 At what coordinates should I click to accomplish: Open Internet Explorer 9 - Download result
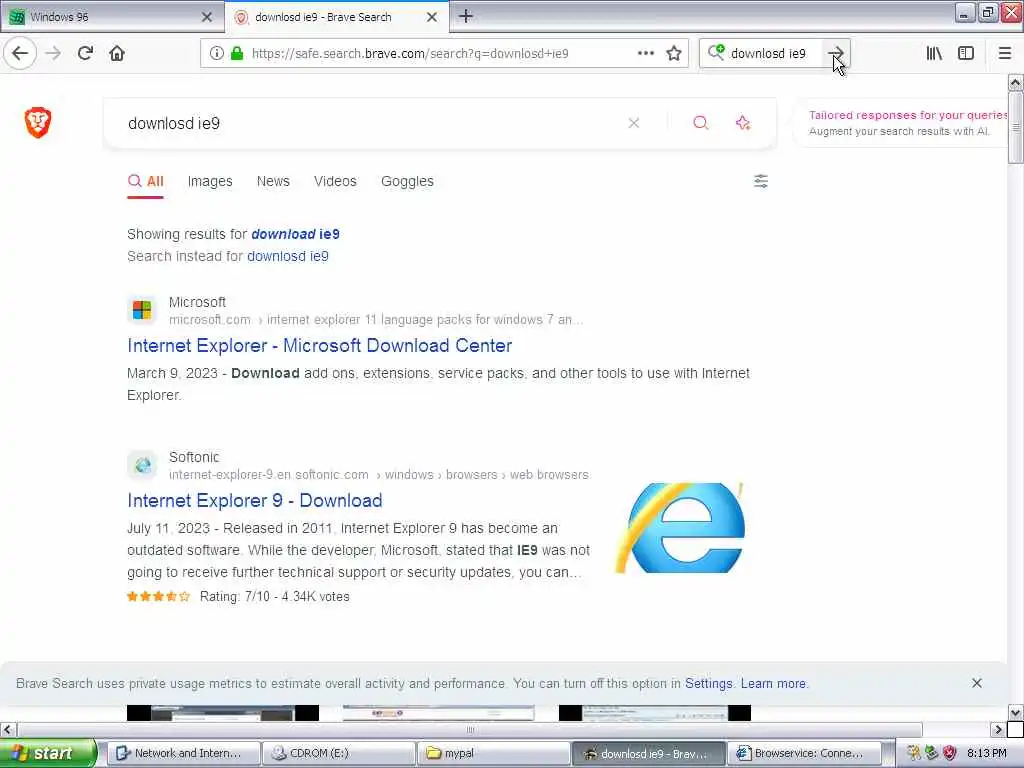click(255, 500)
